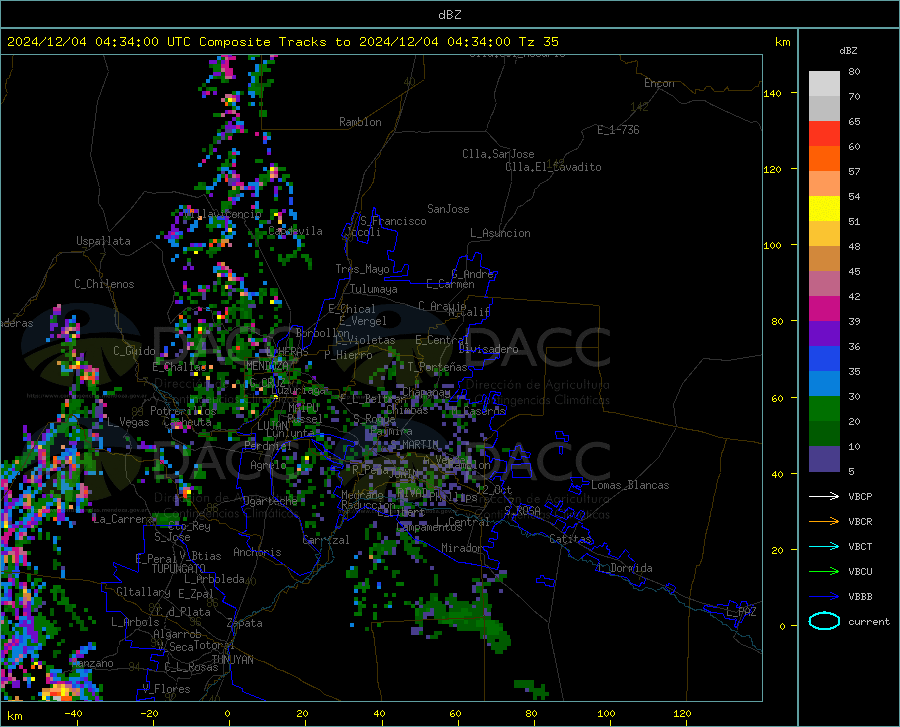Click the orange VBCR arrow legend icon
The image size is (900, 727).
coord(824,522)
